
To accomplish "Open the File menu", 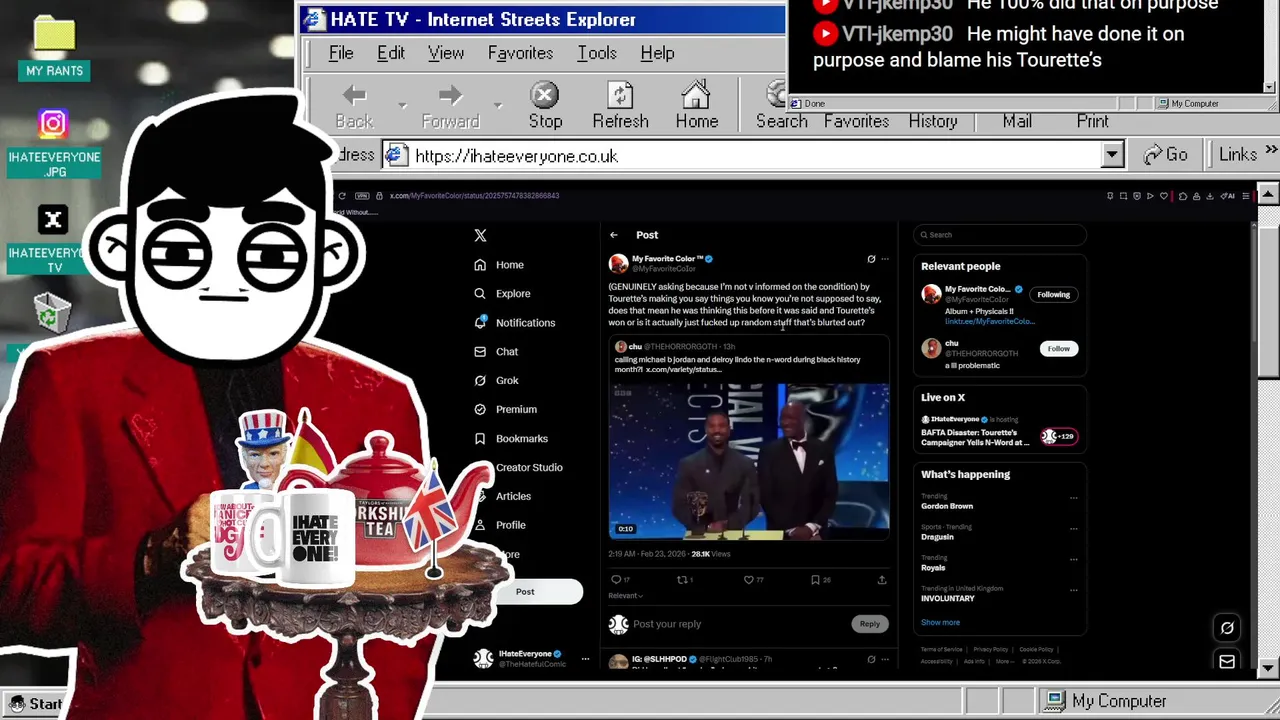I will coord(341,53).
